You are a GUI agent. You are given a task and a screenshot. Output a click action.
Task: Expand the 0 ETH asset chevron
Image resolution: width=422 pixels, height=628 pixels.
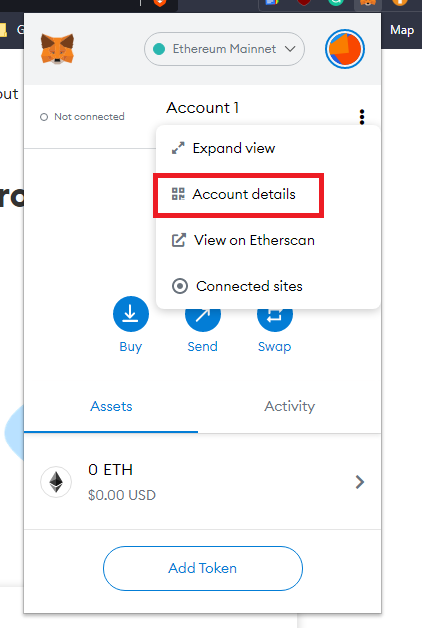coord(360,482)
